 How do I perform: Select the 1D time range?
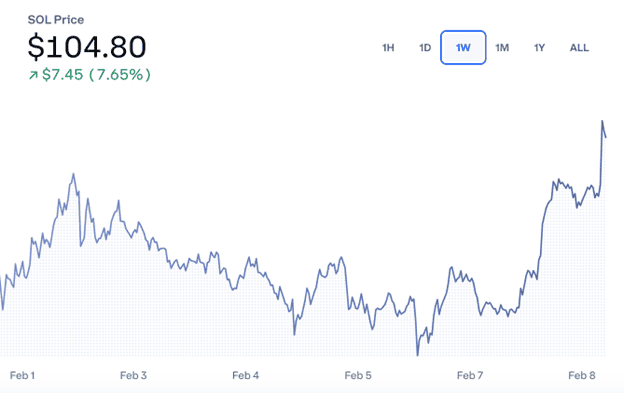(x=425, y=48)
